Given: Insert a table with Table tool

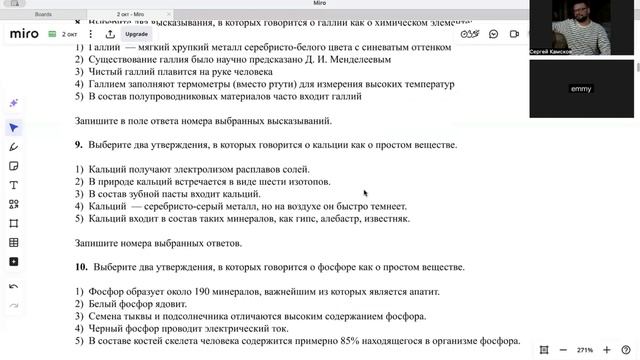Looking at the screenshot, I should tap(13, 242).
